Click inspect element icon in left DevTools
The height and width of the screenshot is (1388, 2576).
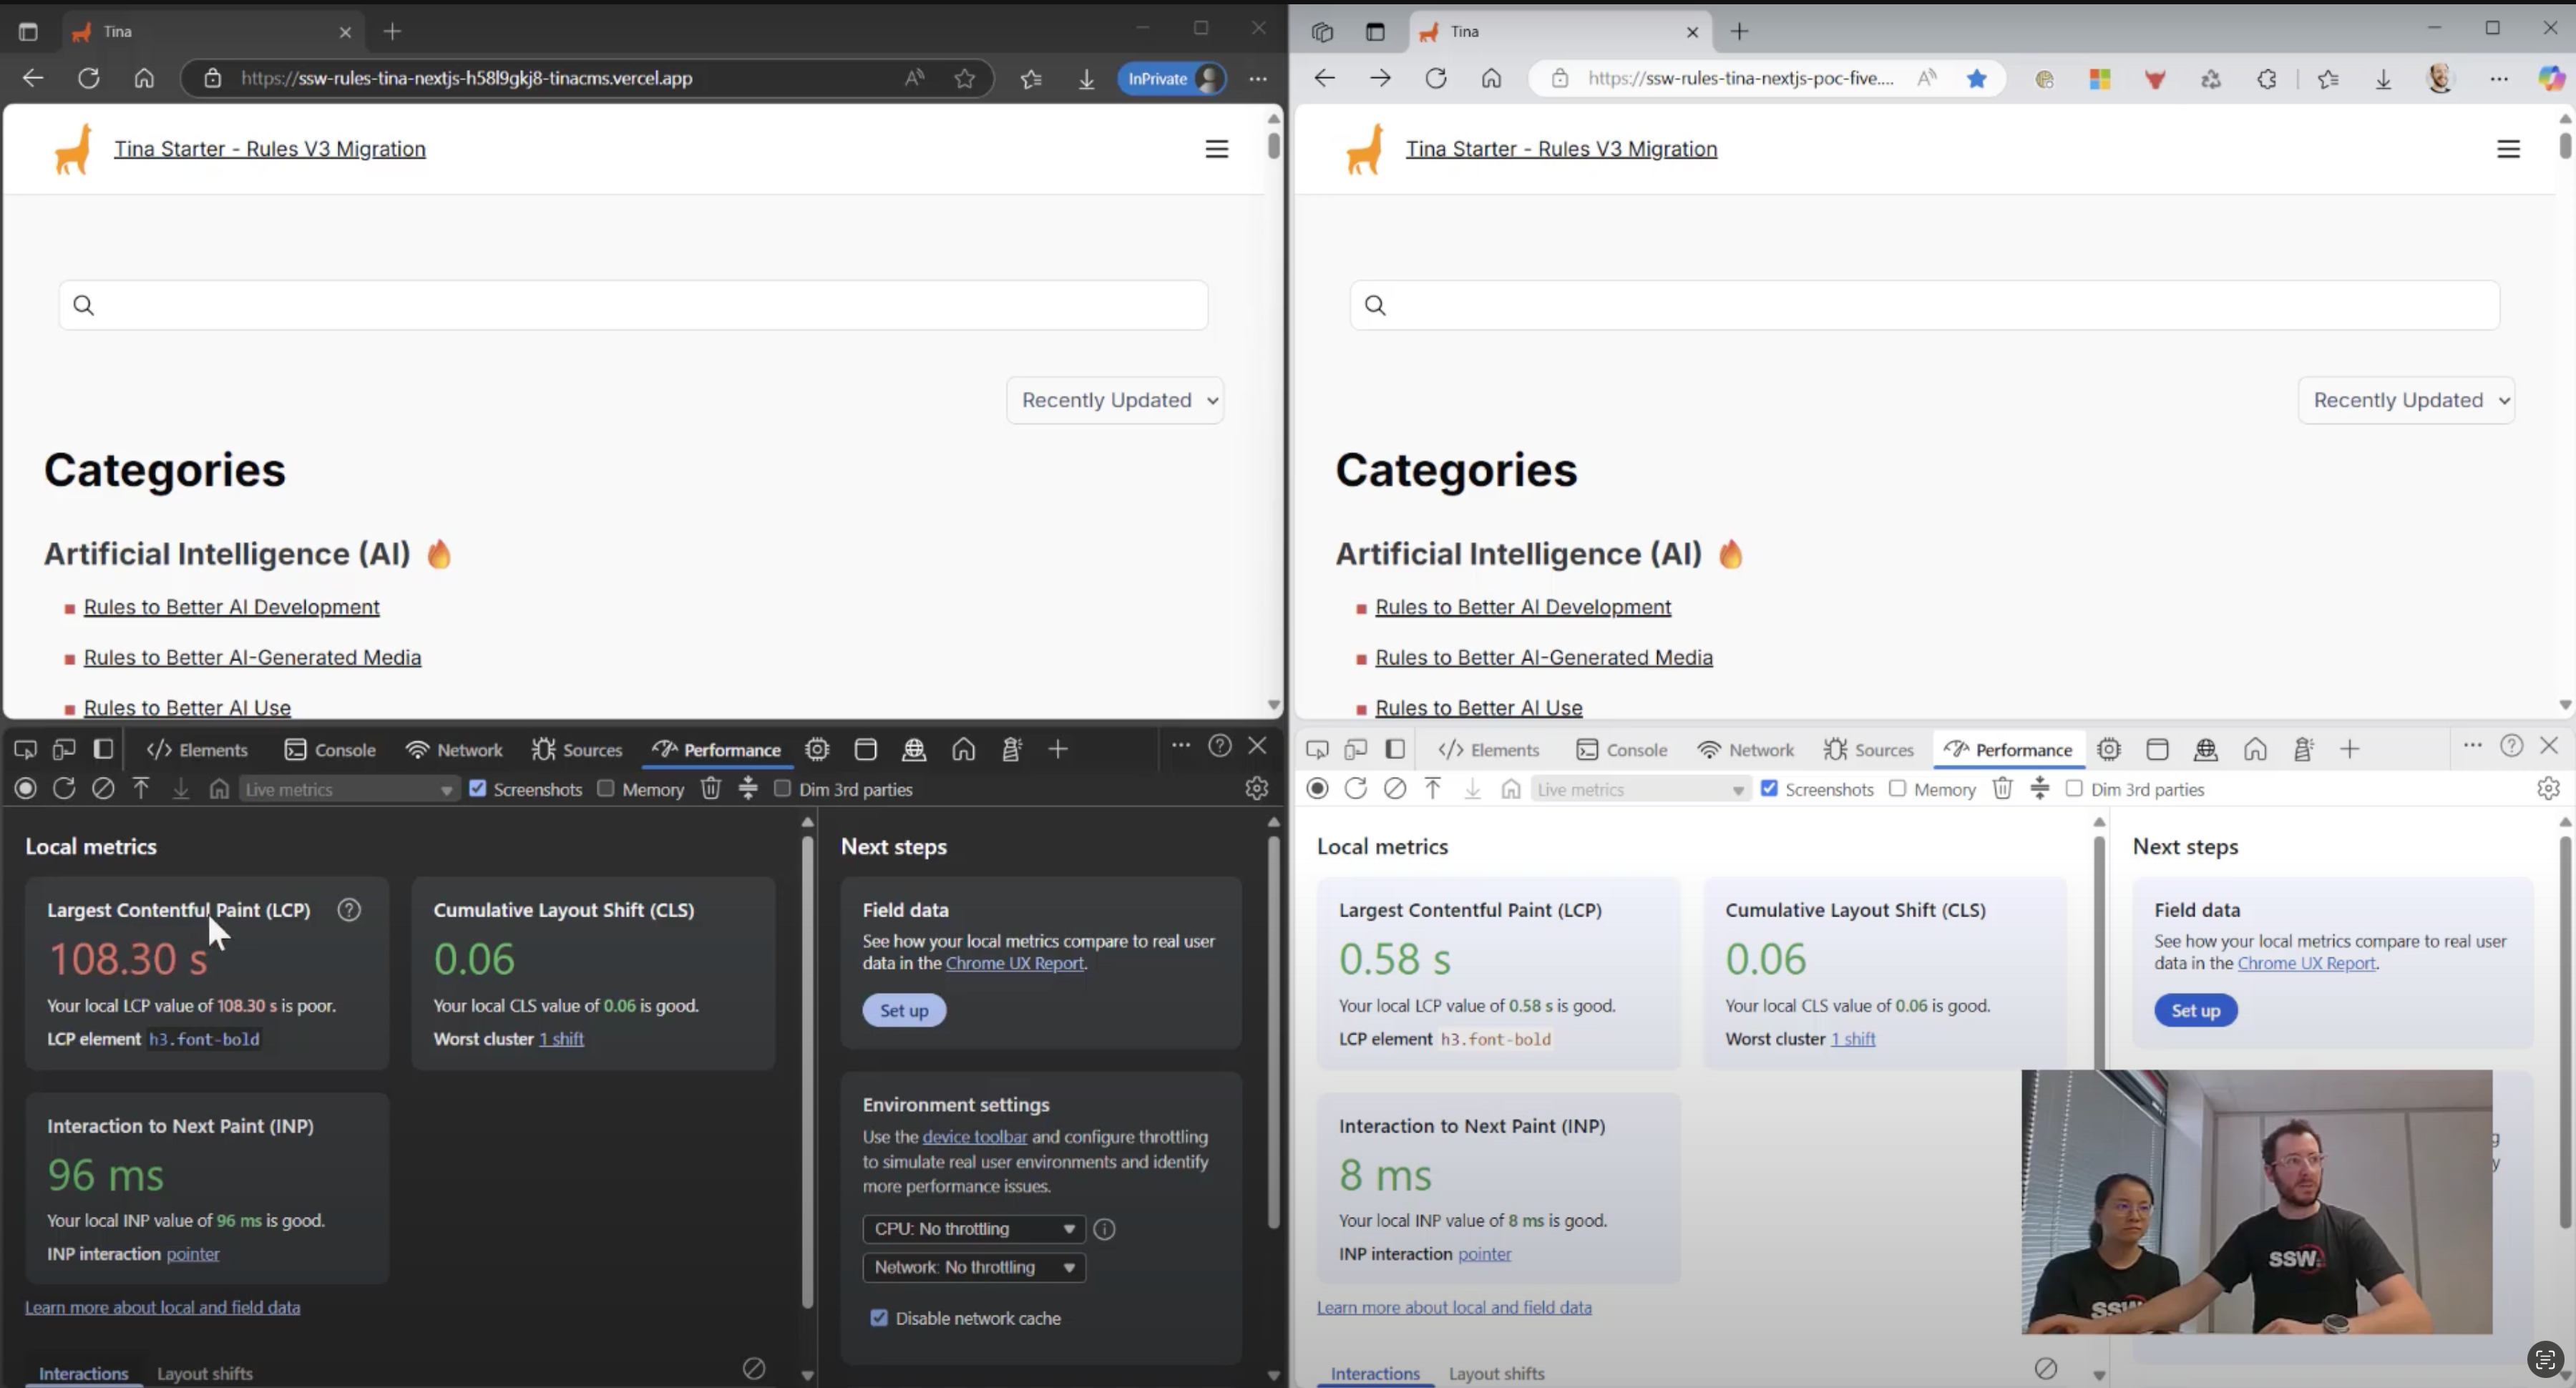[x=25, y=749]
